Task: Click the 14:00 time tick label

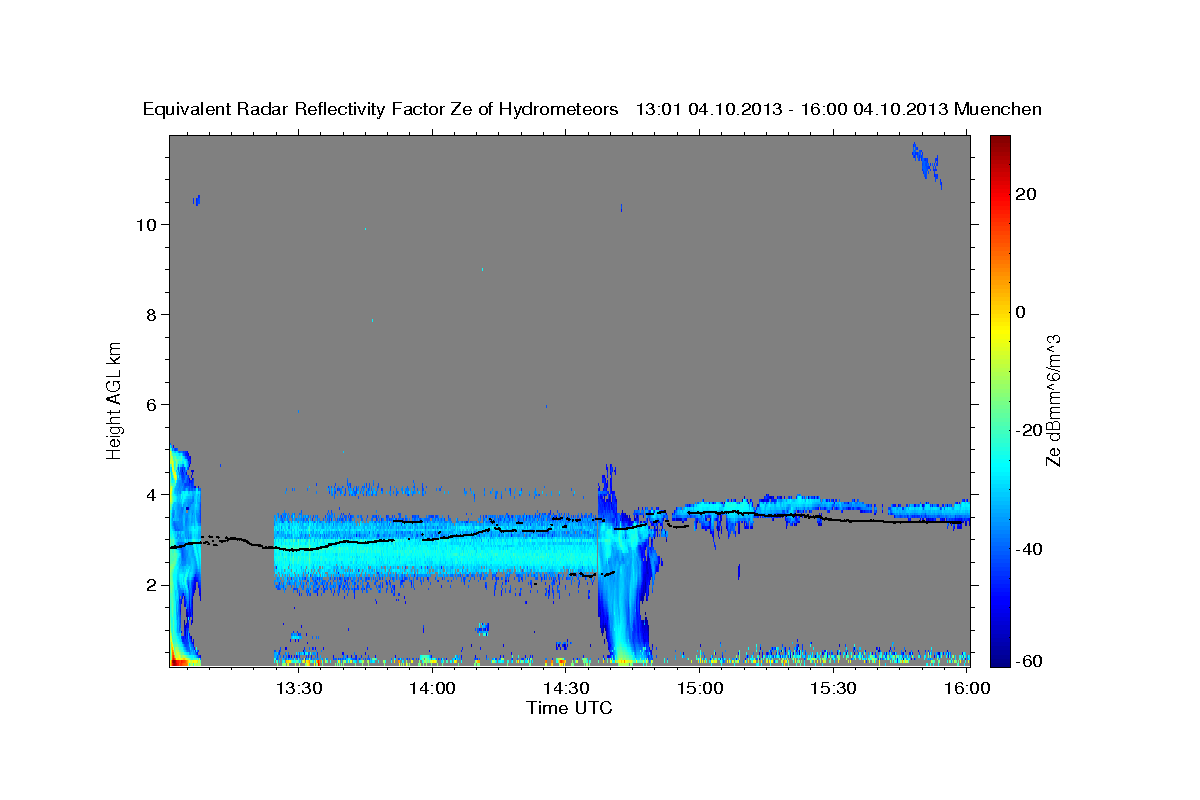Action: click(x=432, y=689)
